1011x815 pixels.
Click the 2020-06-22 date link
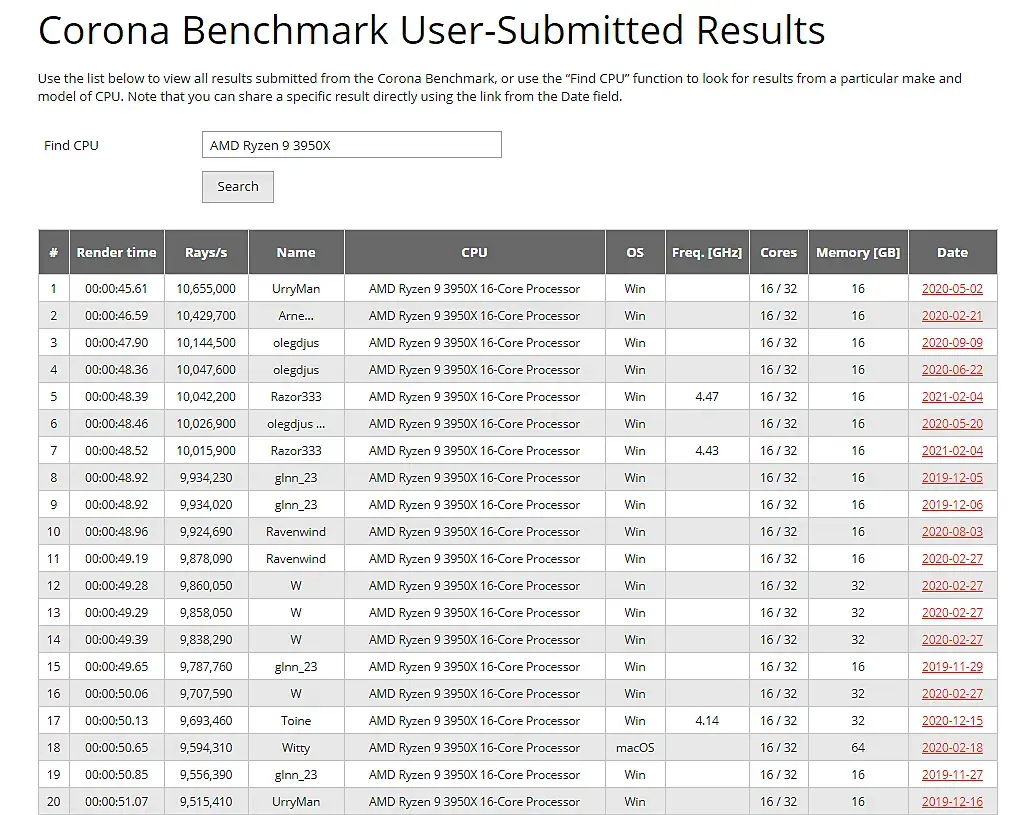coord(952,370)
